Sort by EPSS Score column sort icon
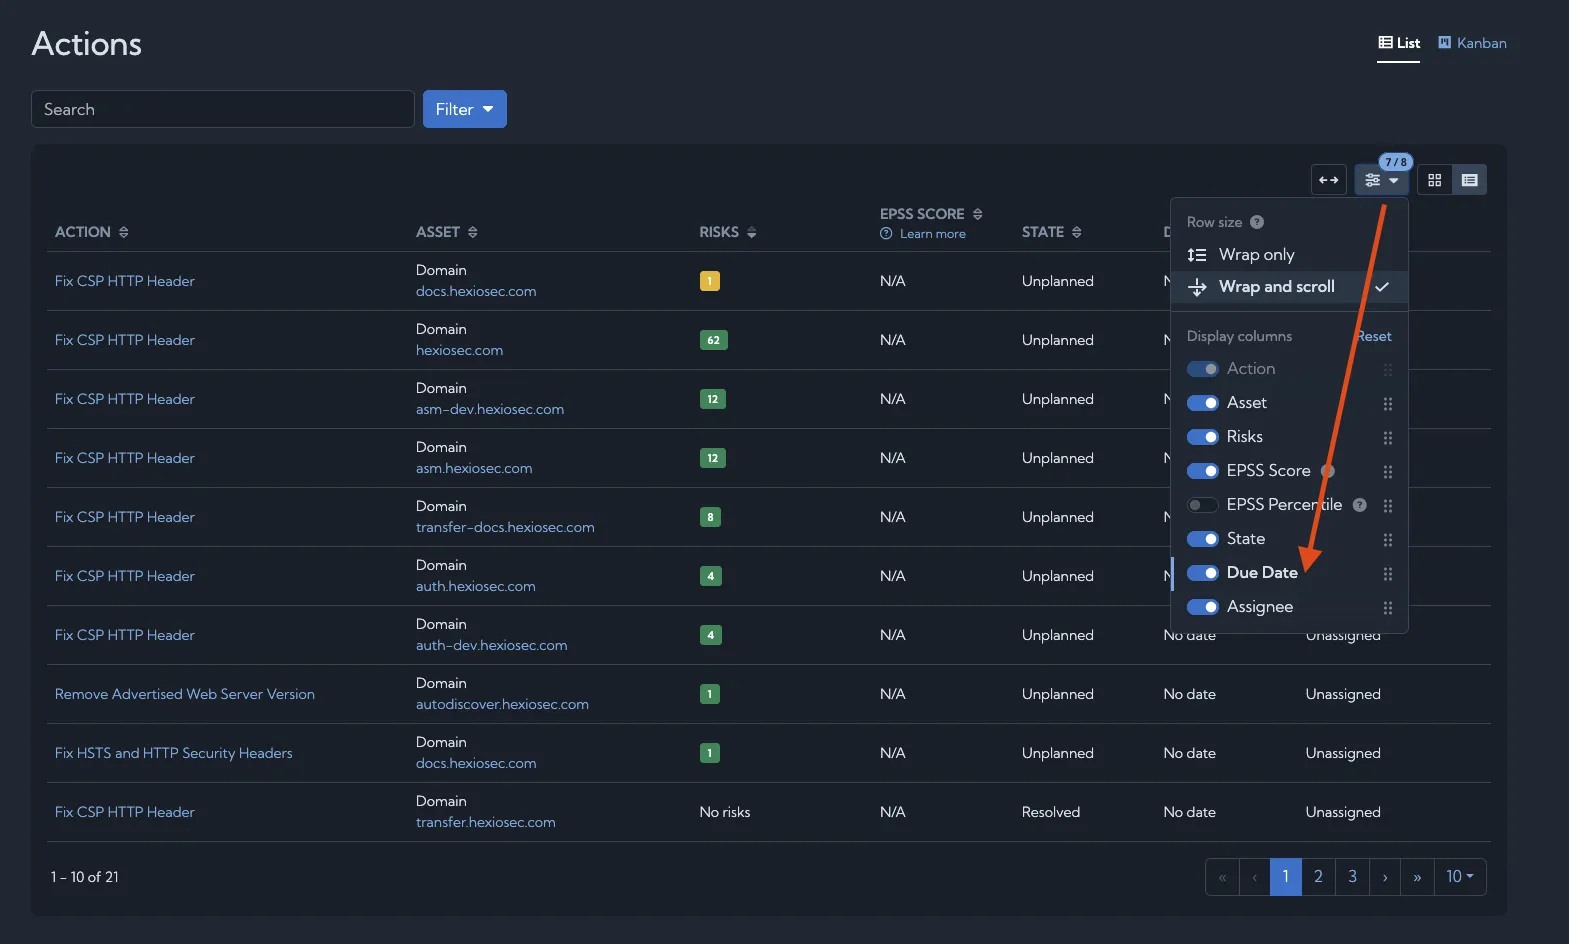Image resolution: width=1569 pixels, height=944 pixels. click(978, 214)
